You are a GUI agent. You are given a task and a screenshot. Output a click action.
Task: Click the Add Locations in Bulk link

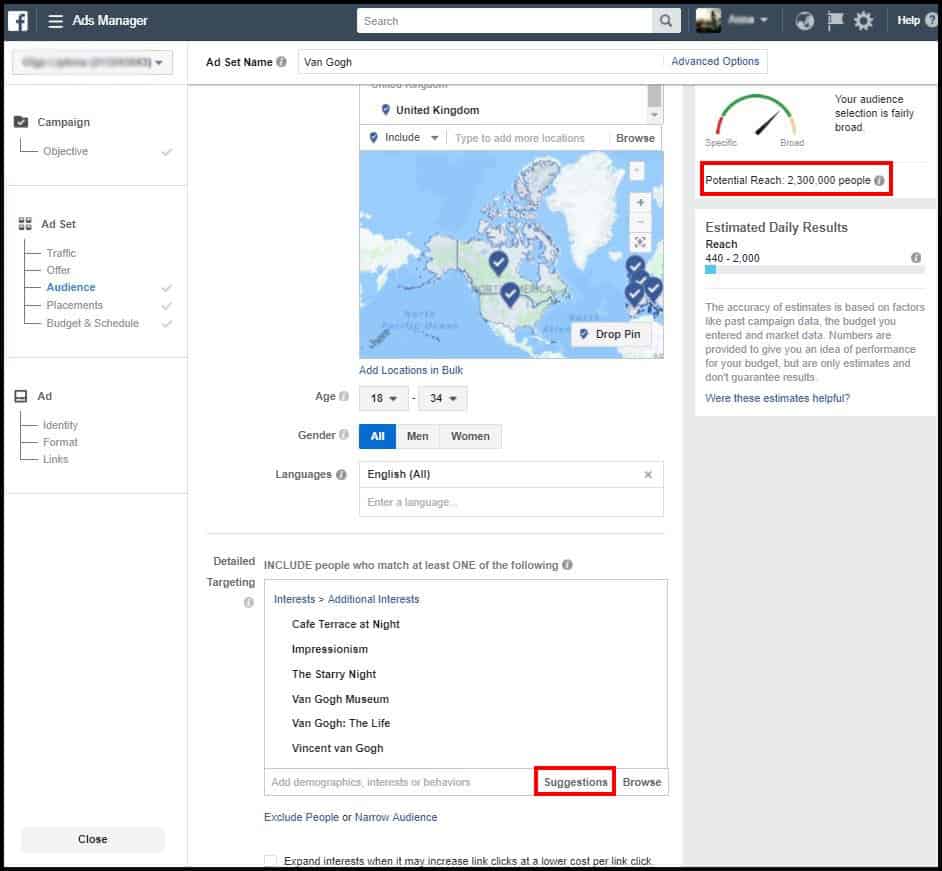pyautogui.click(x=411, y=370)
